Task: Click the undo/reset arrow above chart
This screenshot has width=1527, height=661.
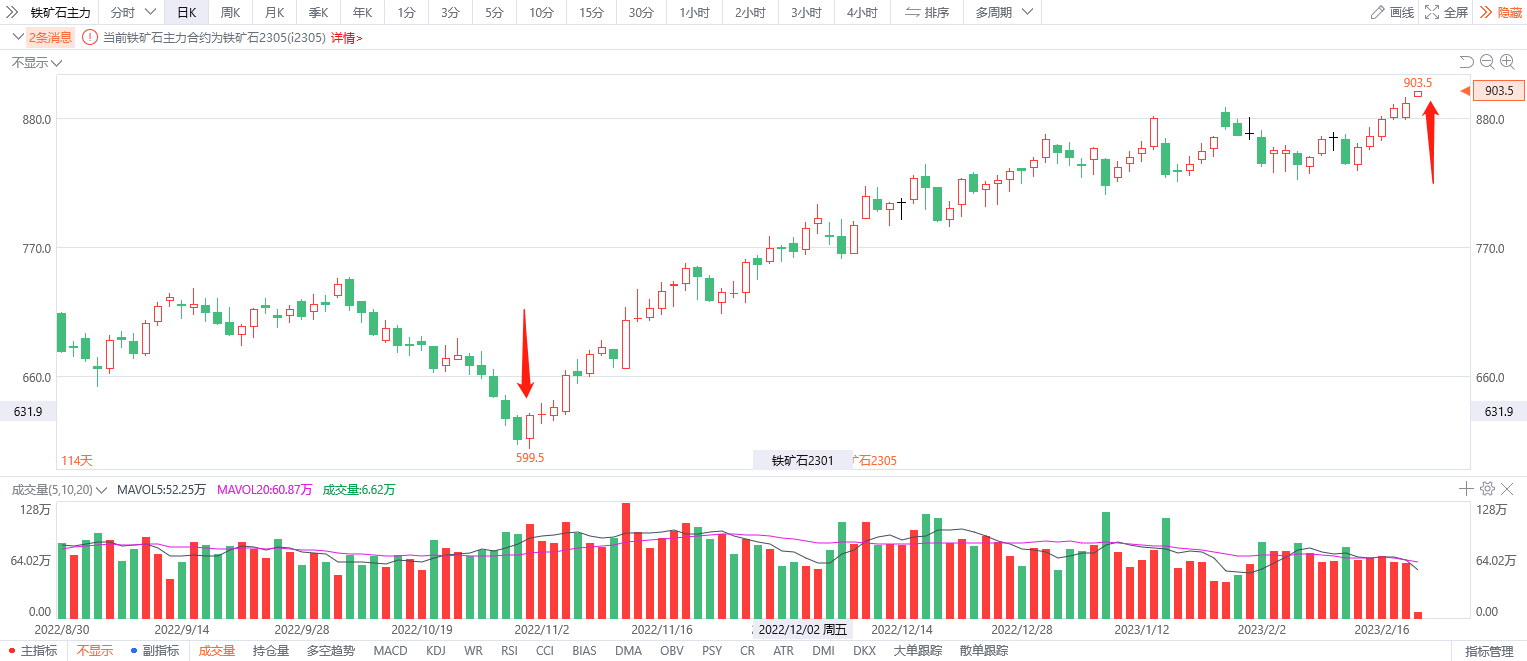Action: click(1466, 62)
